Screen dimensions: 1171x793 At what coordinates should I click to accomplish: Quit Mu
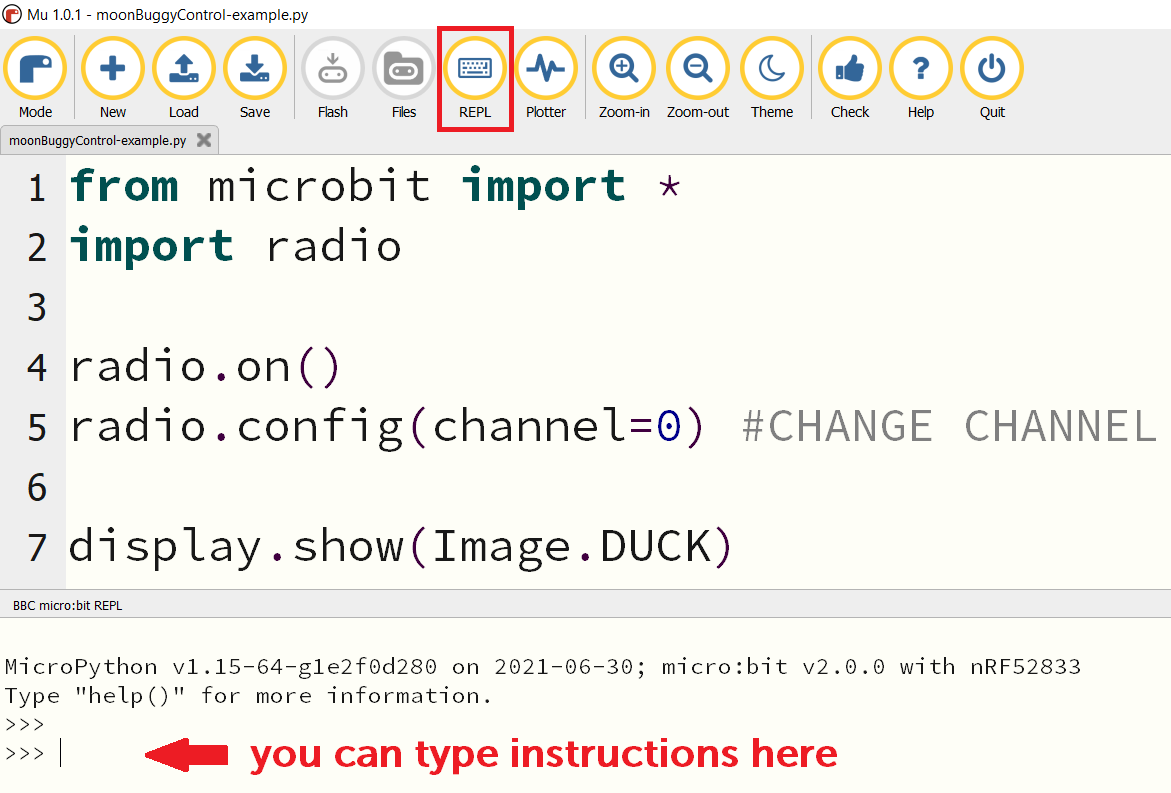click(992, 78)
